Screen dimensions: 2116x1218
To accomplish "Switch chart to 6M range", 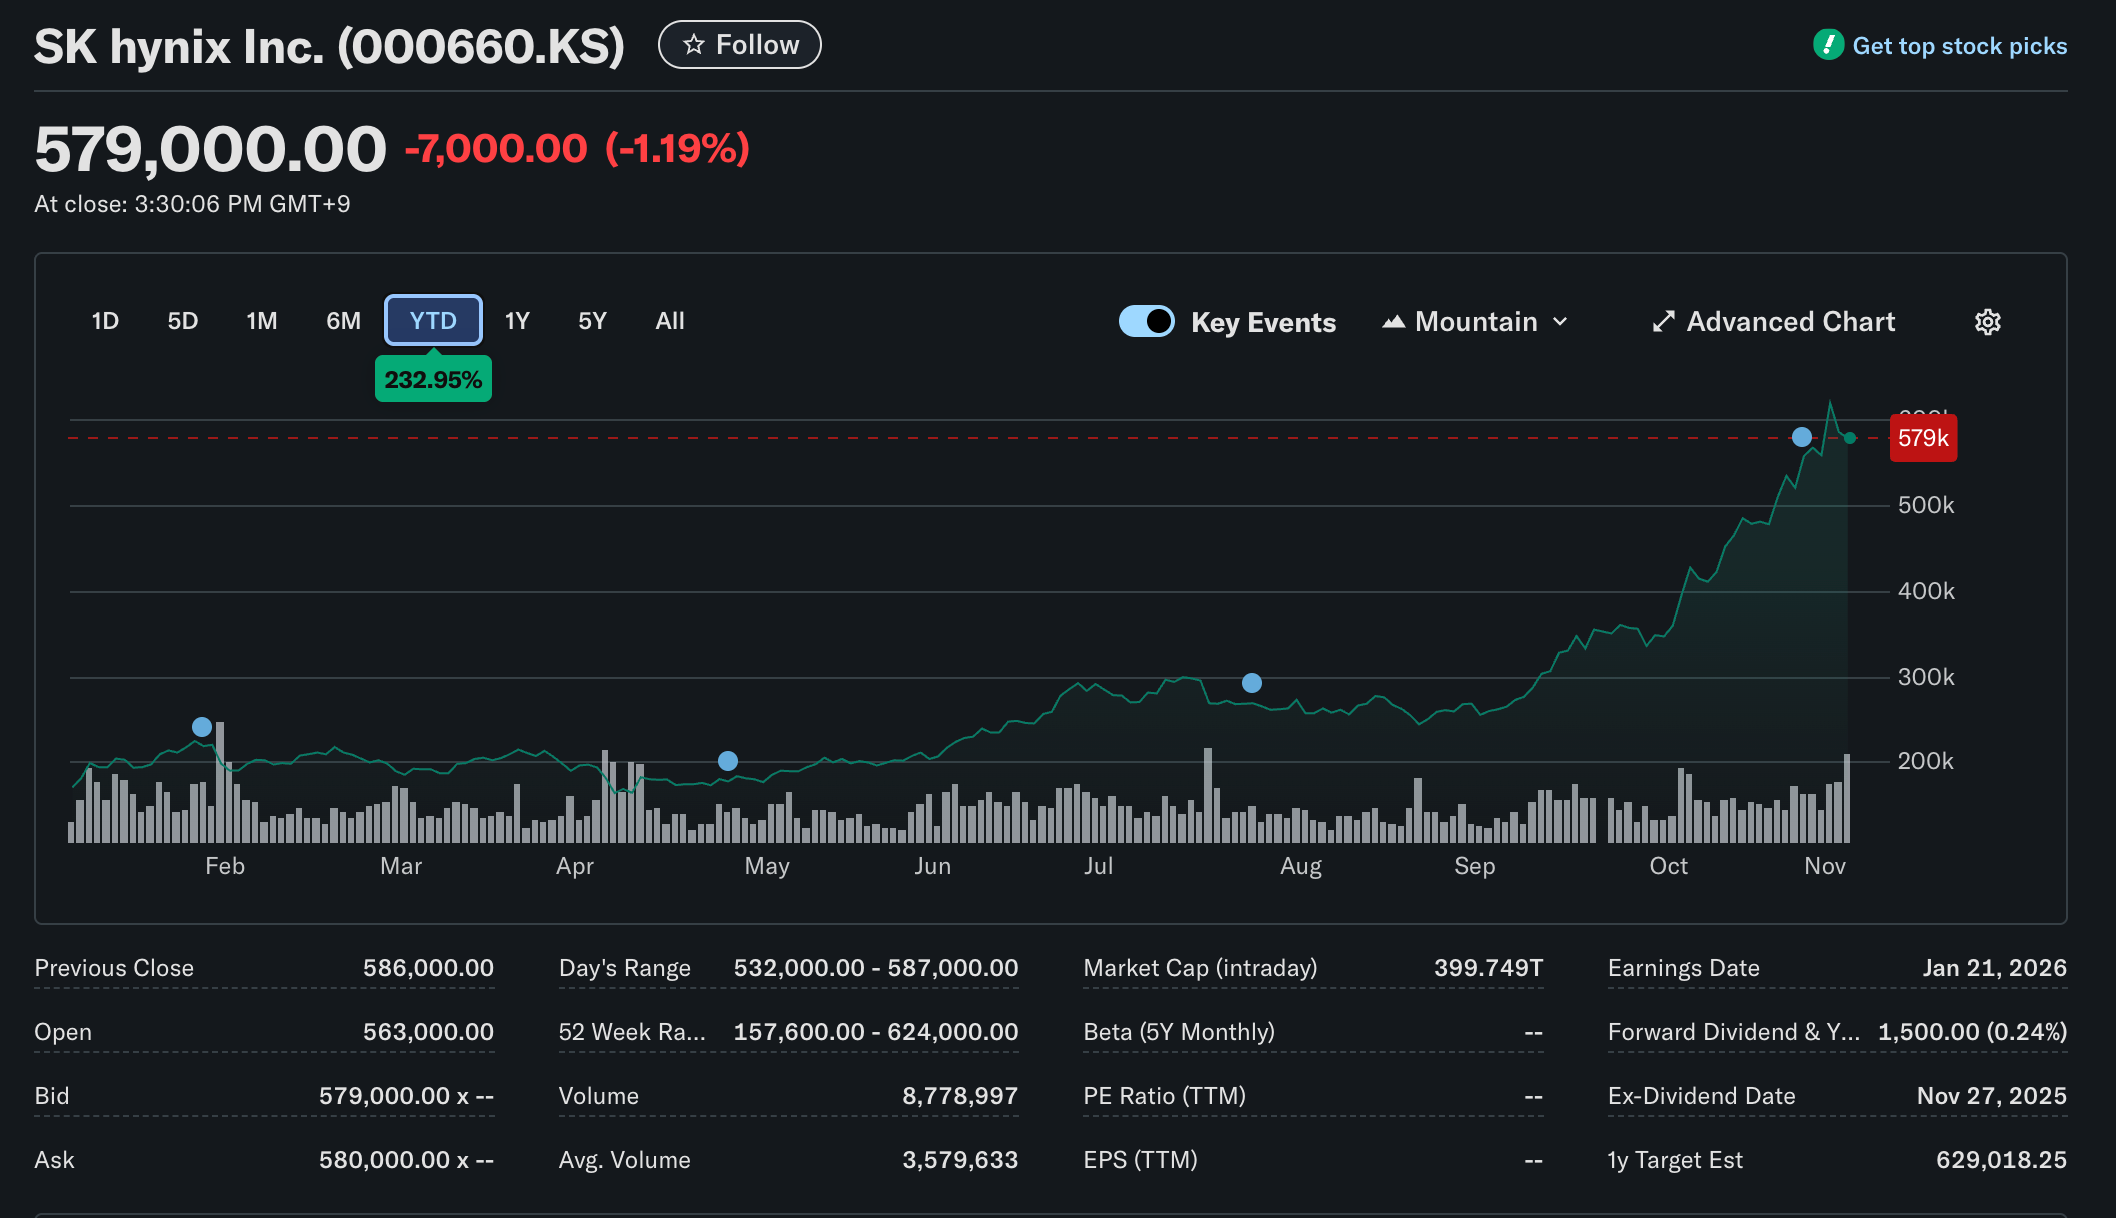I will [x=343, y=321].
